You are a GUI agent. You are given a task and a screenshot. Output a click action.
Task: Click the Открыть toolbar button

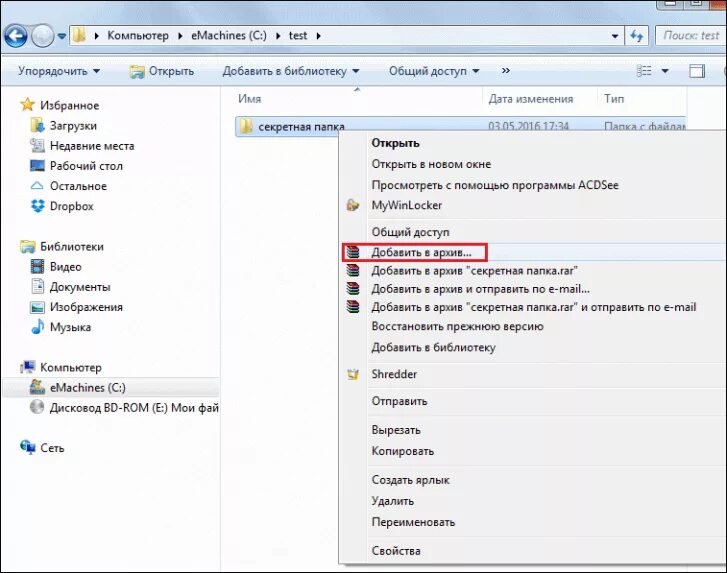tap(162, 71)
